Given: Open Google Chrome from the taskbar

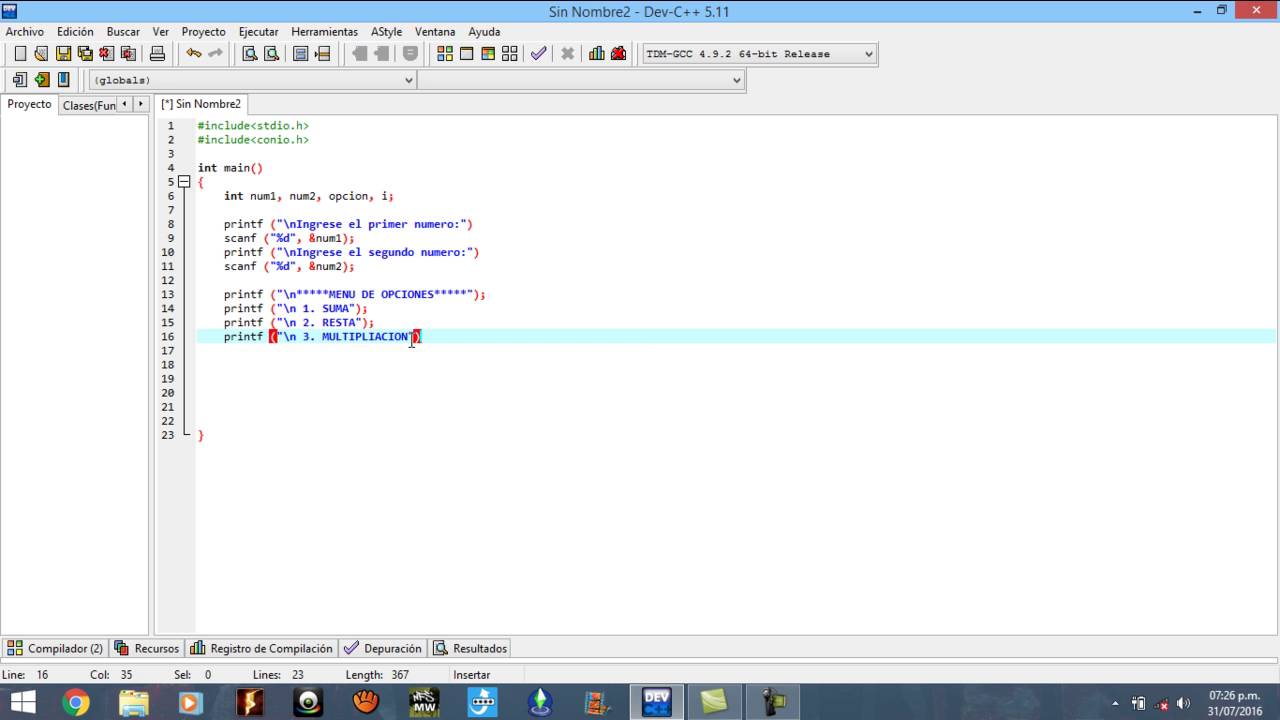Looking at the screenshot, I should (75, 703).
